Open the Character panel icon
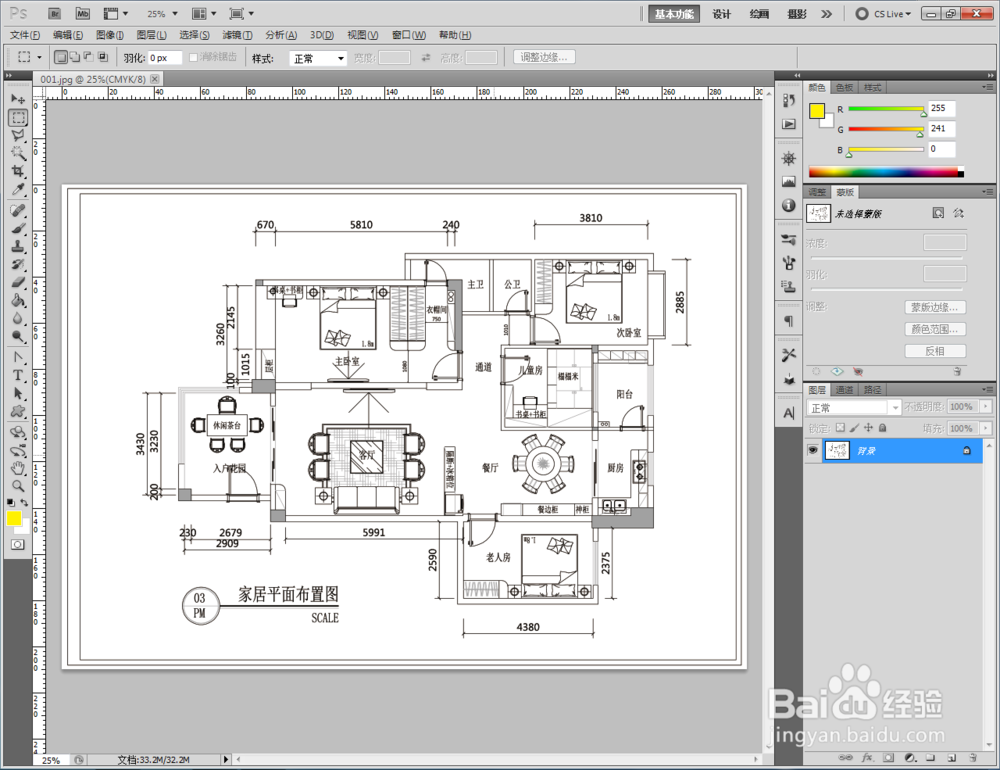Screen dimensions: 1000x770 [789, 413]
